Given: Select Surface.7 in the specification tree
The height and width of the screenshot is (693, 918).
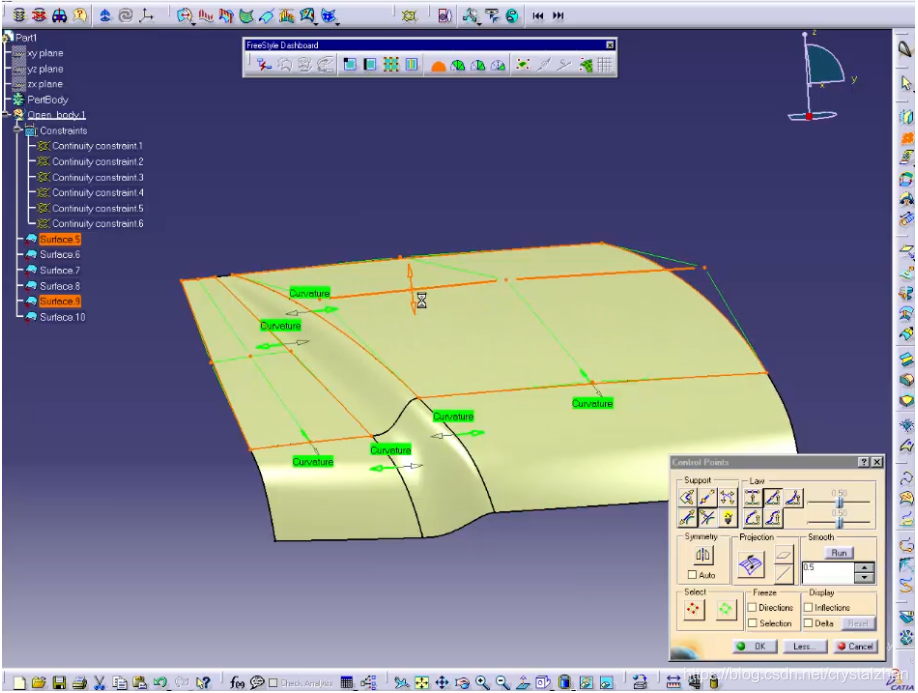Looking at the screenshot, I should coord(59,270).
